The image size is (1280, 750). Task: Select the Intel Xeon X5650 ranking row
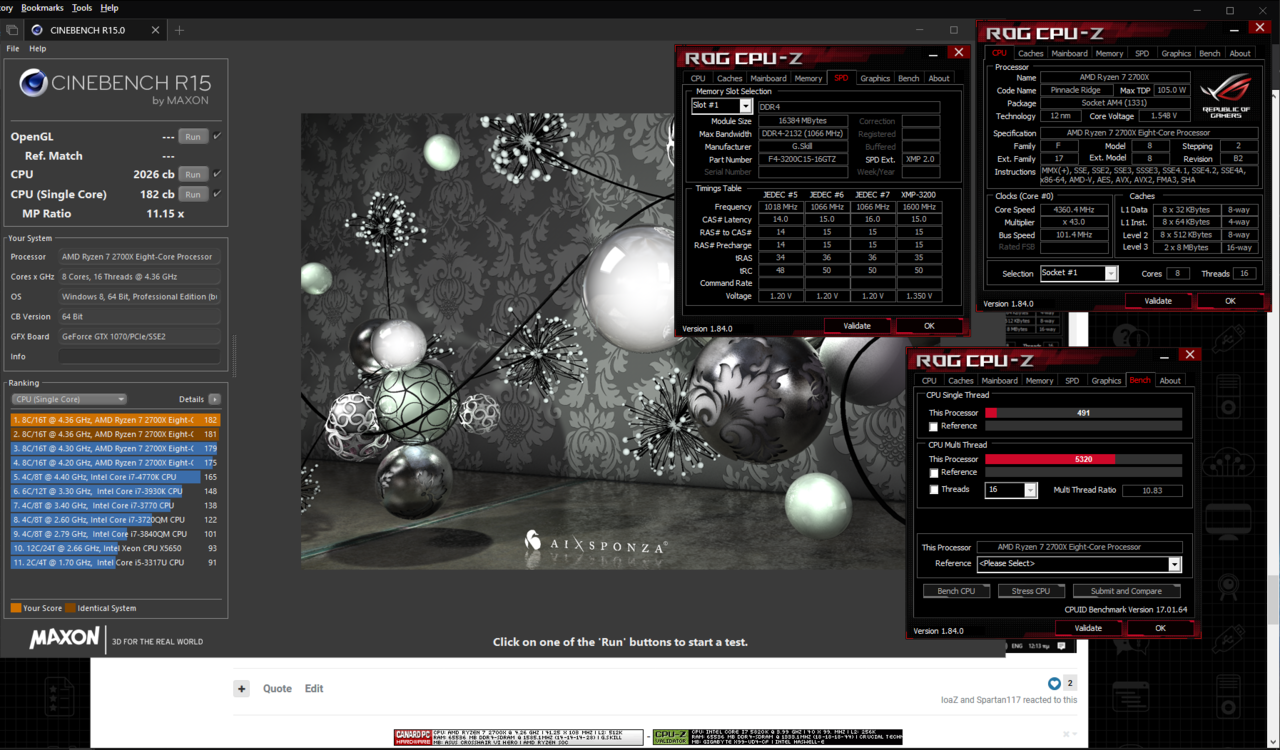coord(115,548)
